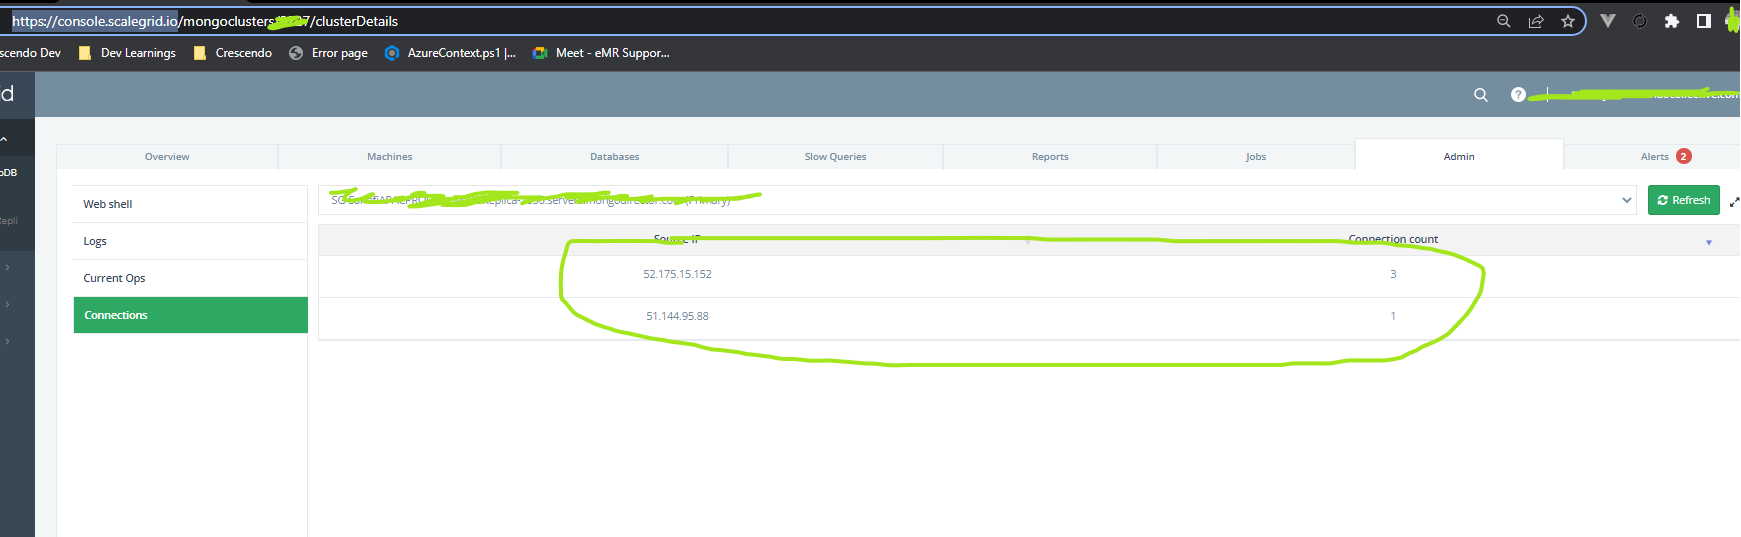The image size is (1741, 537).
Task: Click the ScaleGrid console search icon
Action: (1481, 95)
